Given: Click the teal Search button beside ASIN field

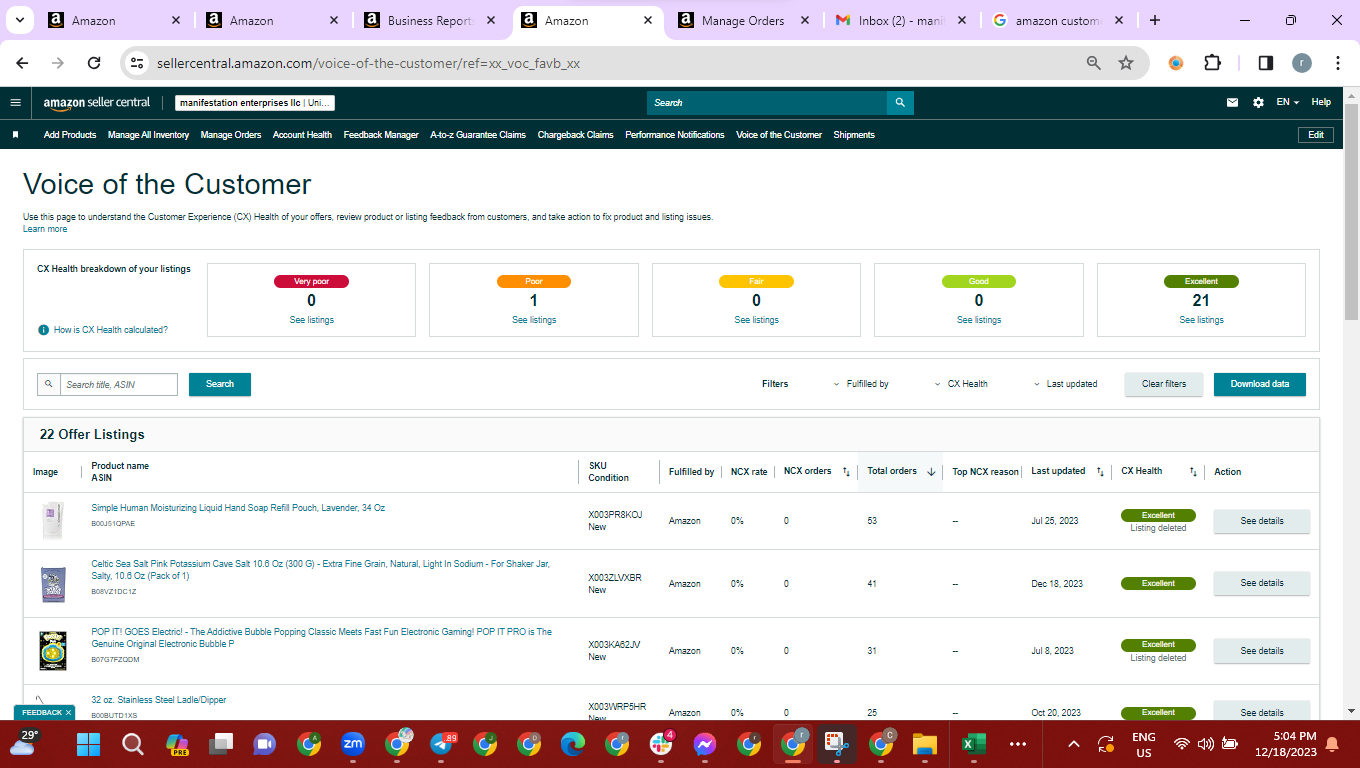Looking at the screenshot, I should [x=220, y=384].
